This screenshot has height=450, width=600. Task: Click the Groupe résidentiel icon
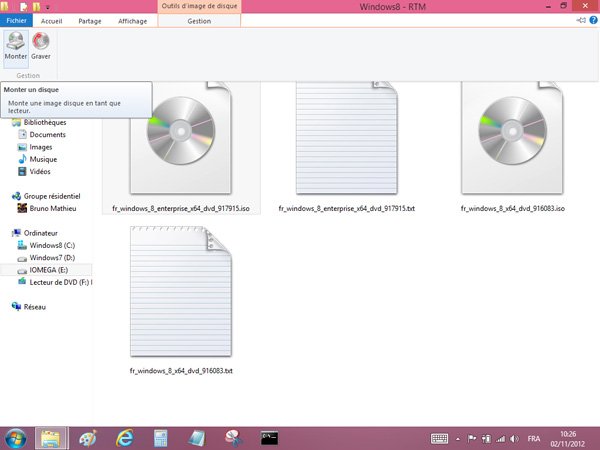(16, 196)
